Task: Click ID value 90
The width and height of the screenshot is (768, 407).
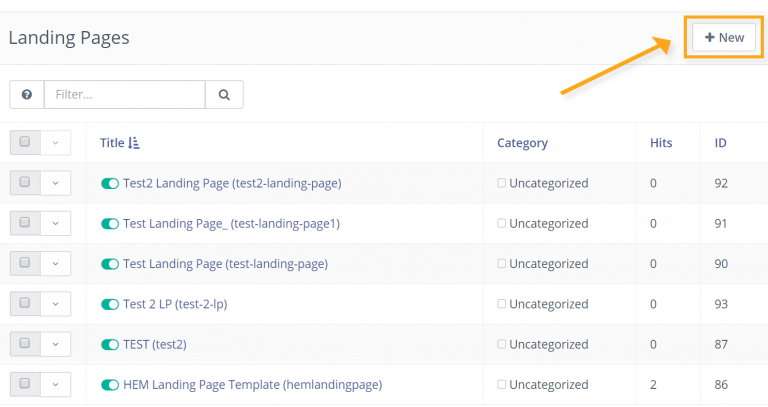Action: point(721,263)
